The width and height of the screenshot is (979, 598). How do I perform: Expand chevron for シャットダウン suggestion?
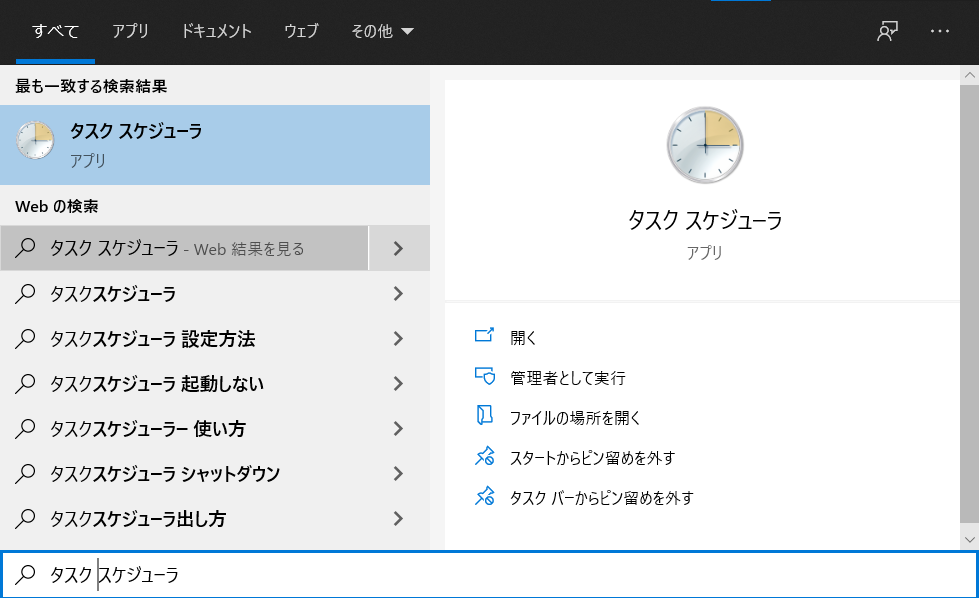pos(398,473)
